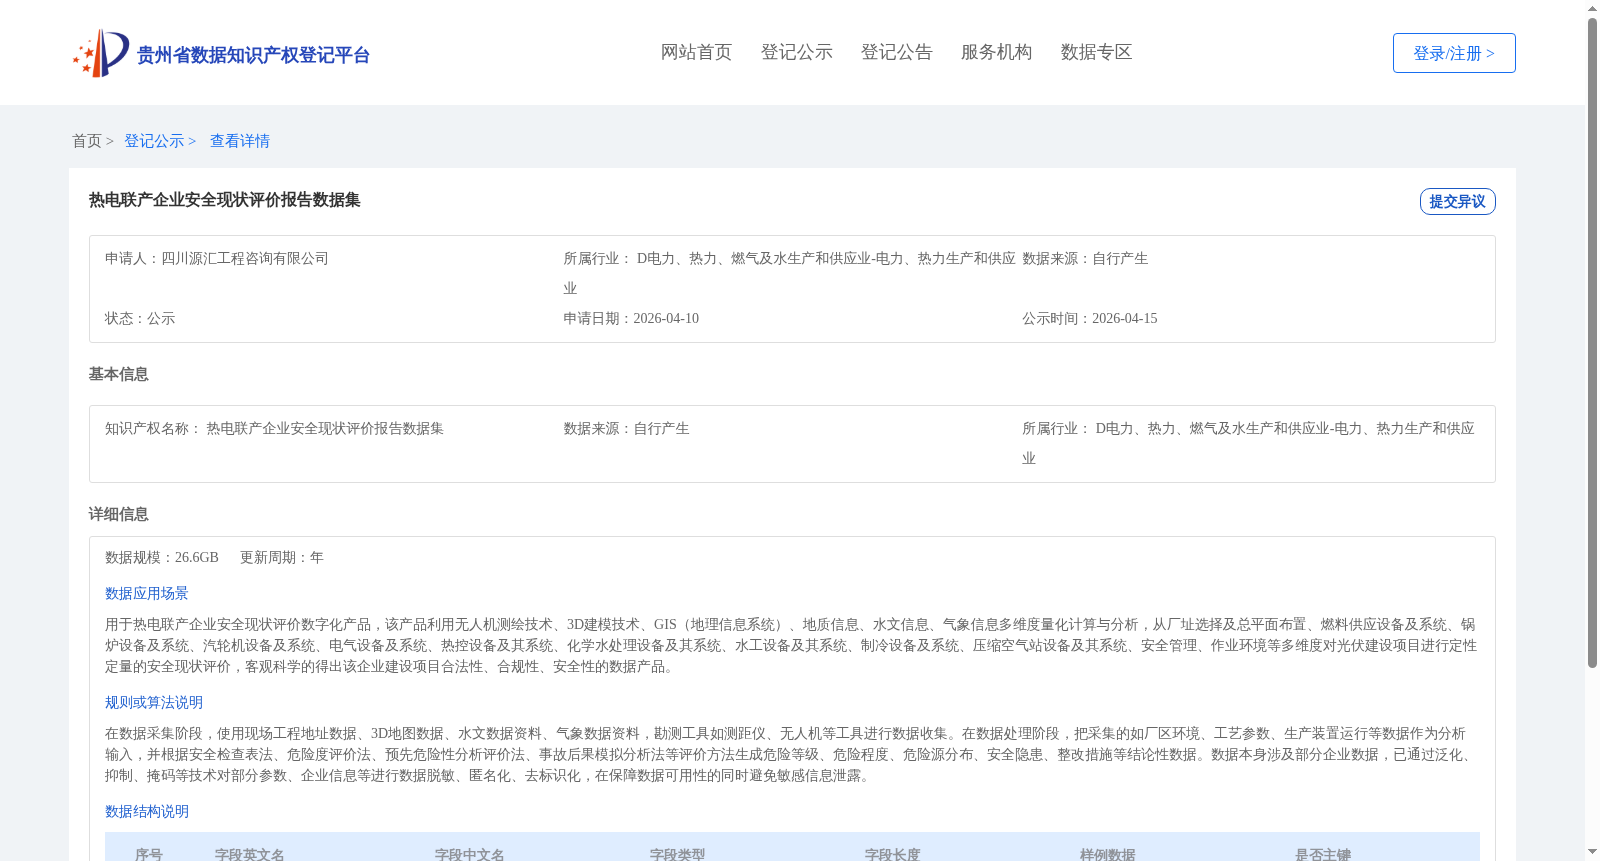Image resolution: width=1600 pixels, height=861 pixels.
Task: Click the 样例数据 table column header
Action: (x=1107, y=854)
